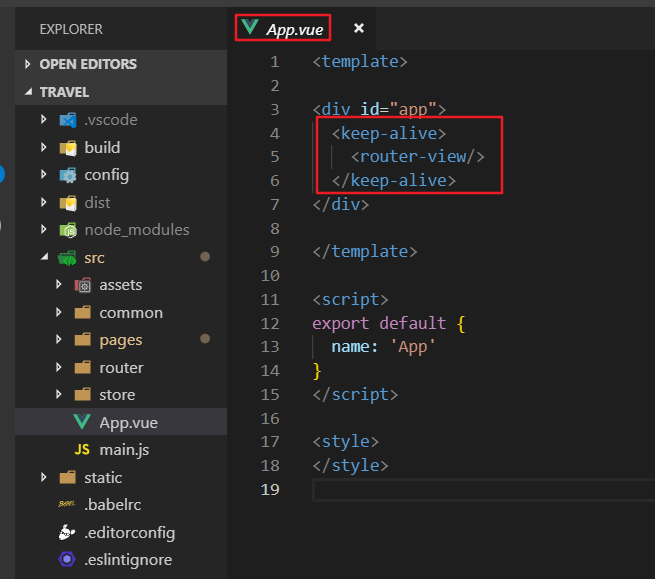Expand the build folder arrow

pyautogui.click(x=43, y=147)
